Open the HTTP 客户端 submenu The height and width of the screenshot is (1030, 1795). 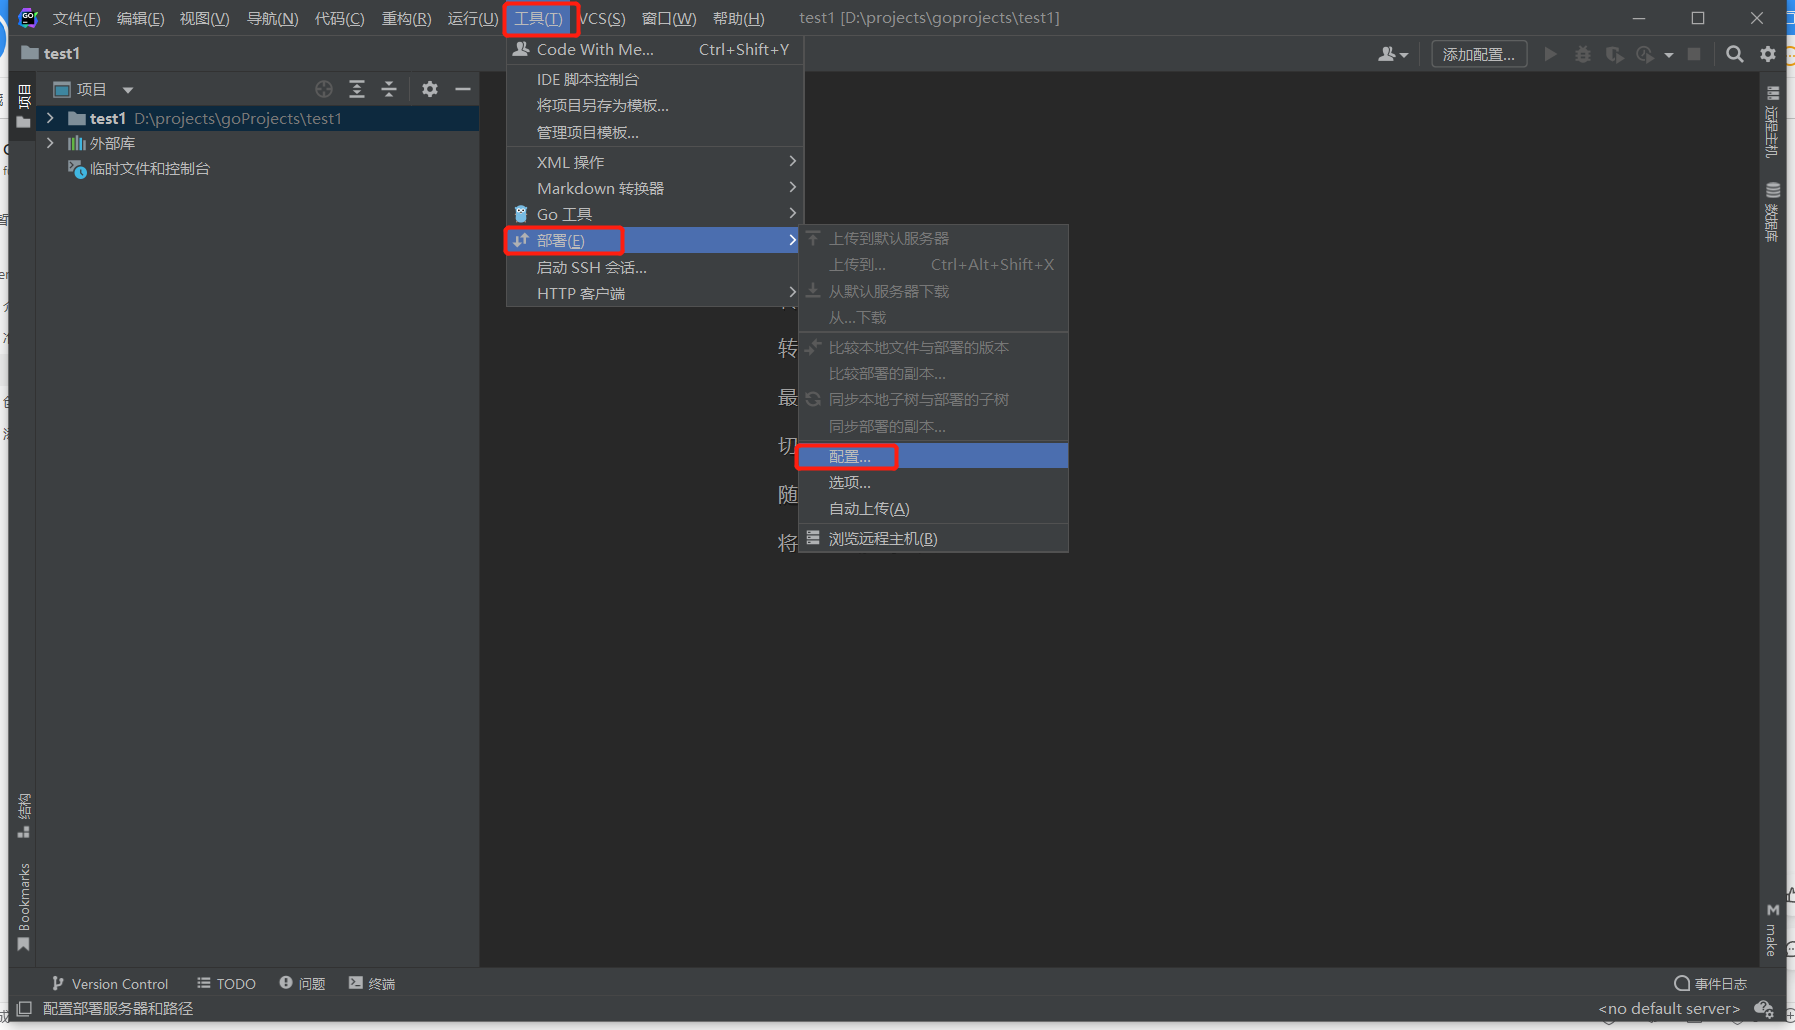(x=655, y=293)
